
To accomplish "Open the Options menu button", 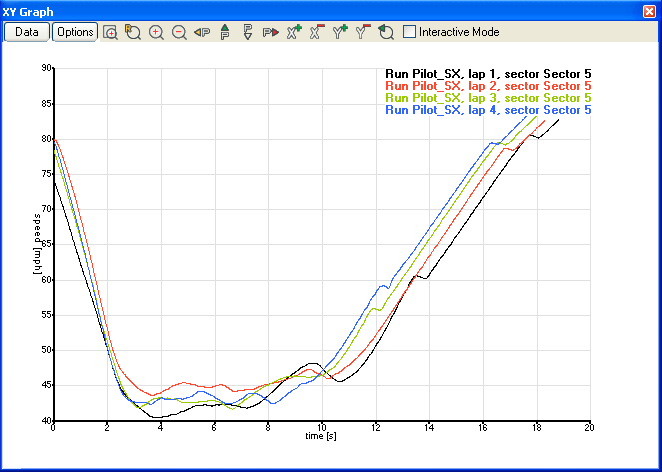I will coord(75,32).
